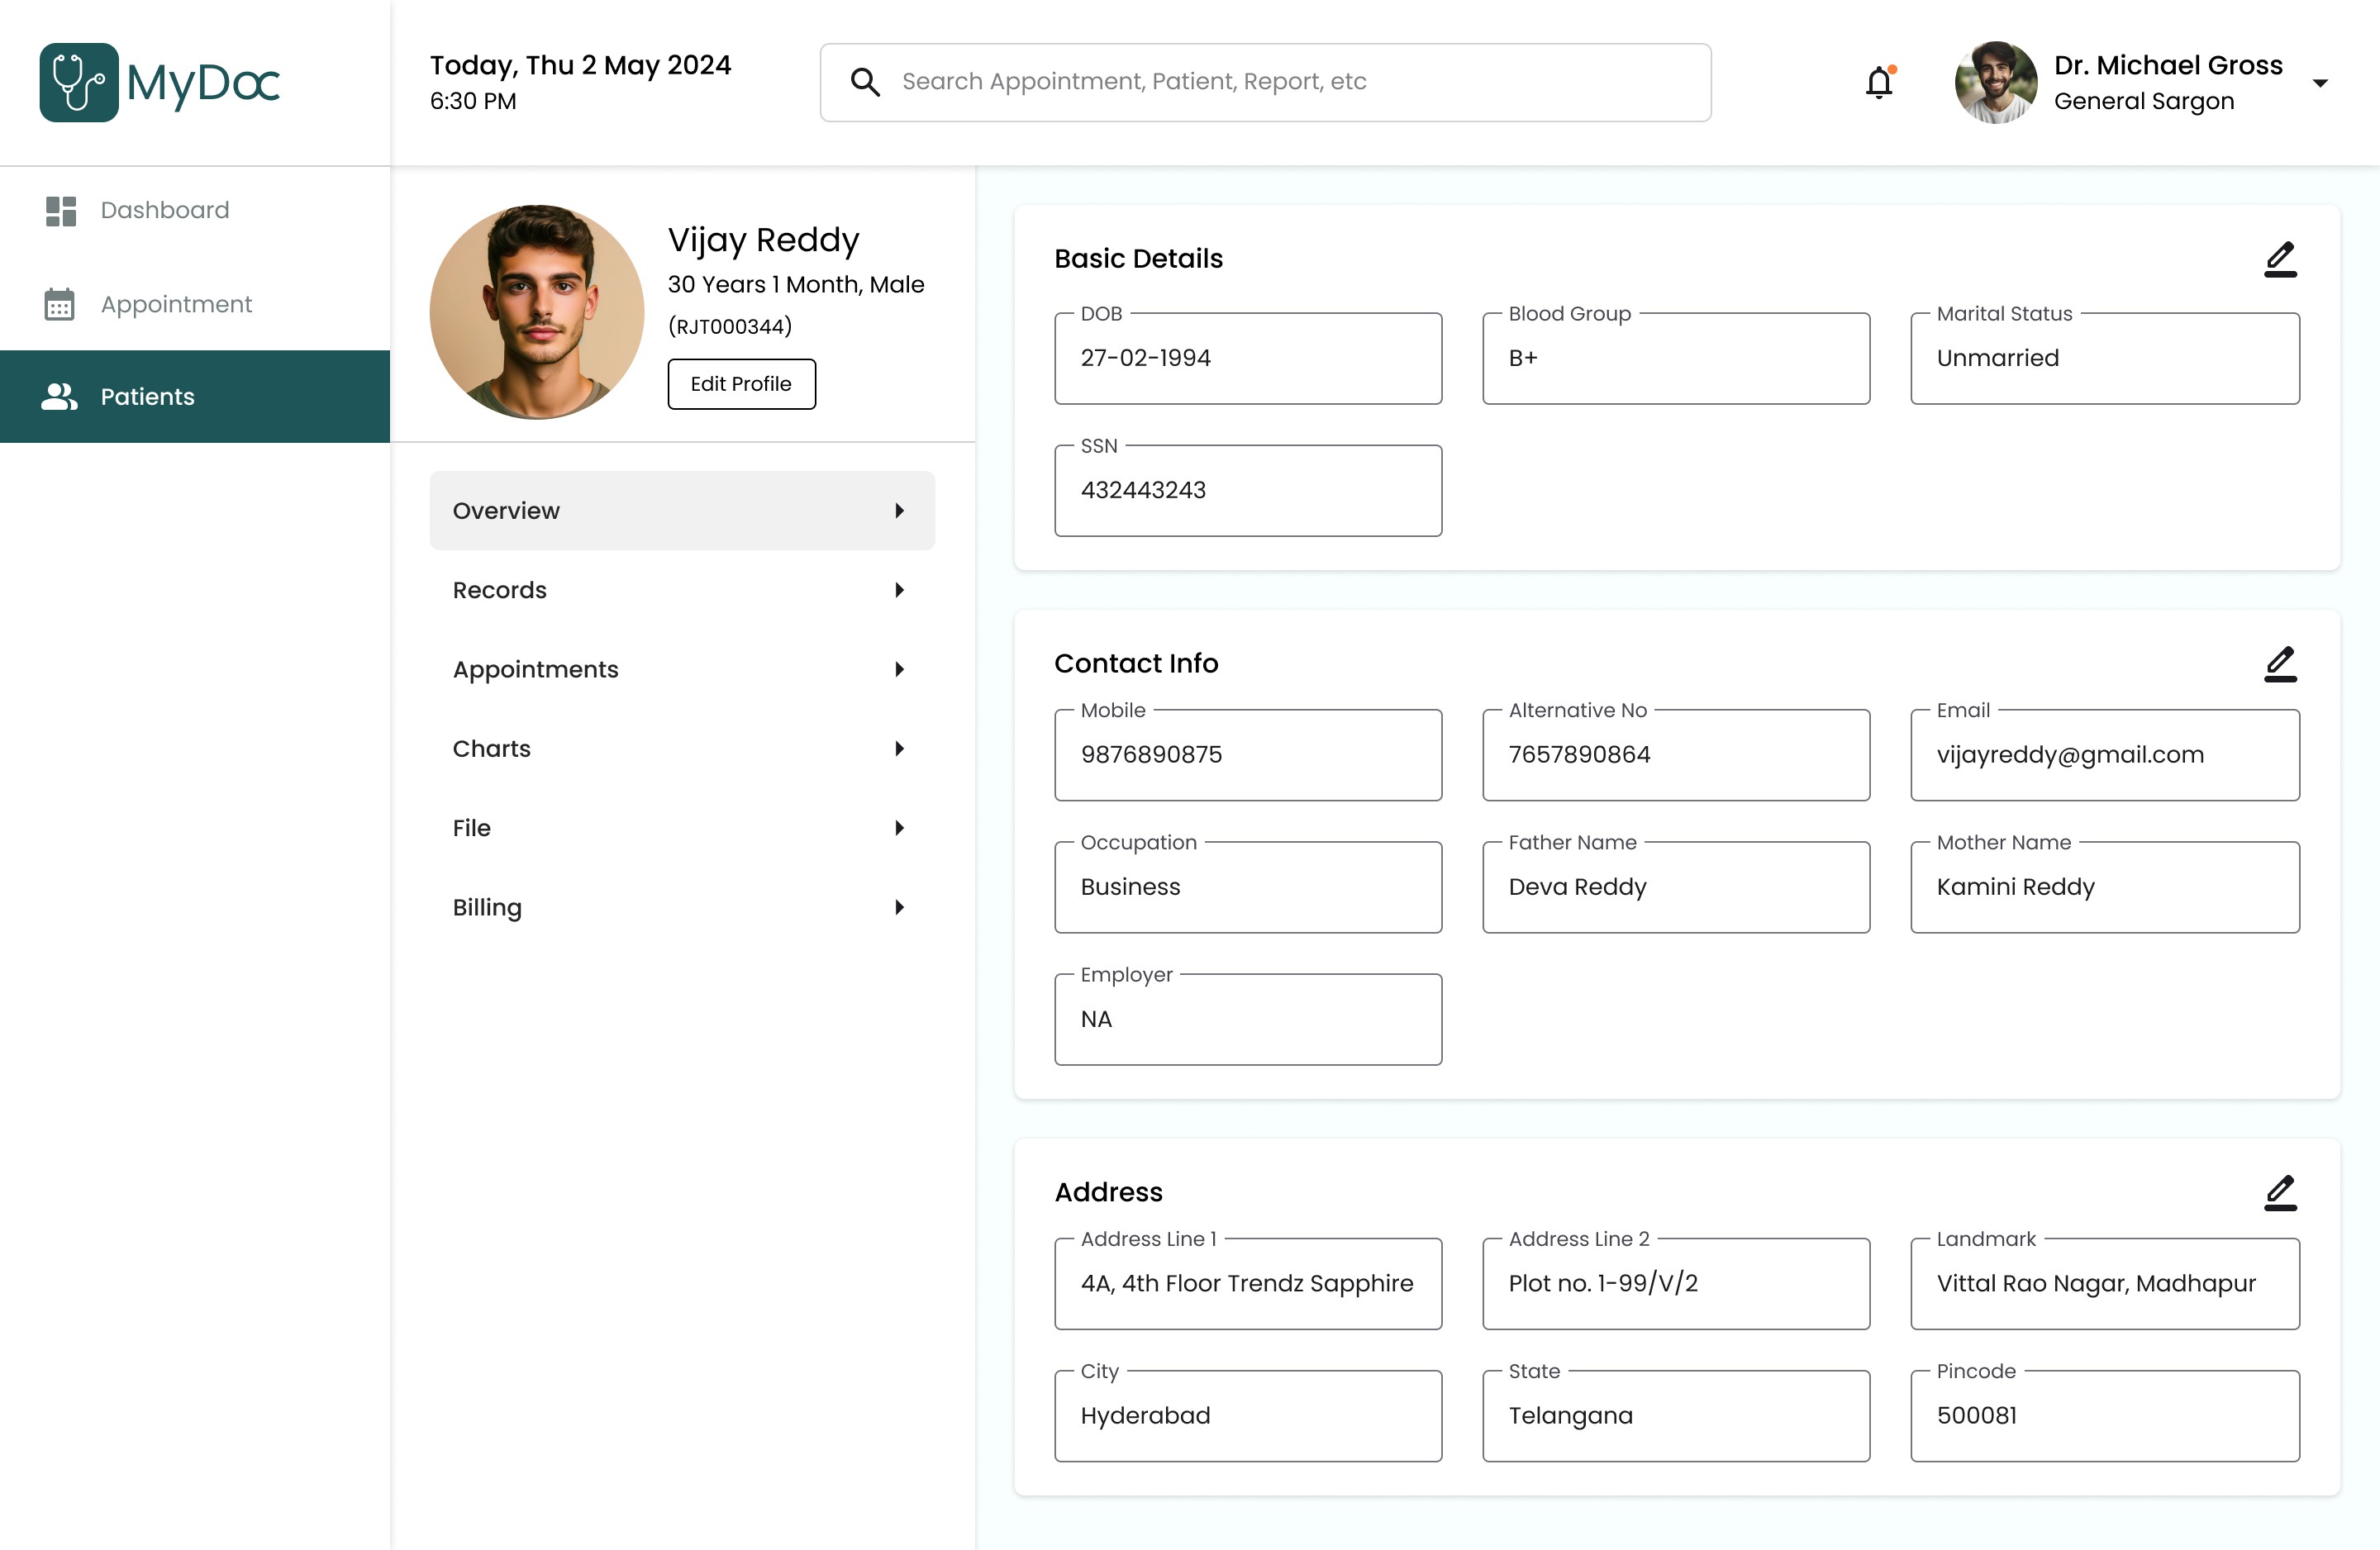Open Dr. Michael Gross account dropdown arrow
The height and width of the screenshot is (1550, 2380).
(2320, 83)
